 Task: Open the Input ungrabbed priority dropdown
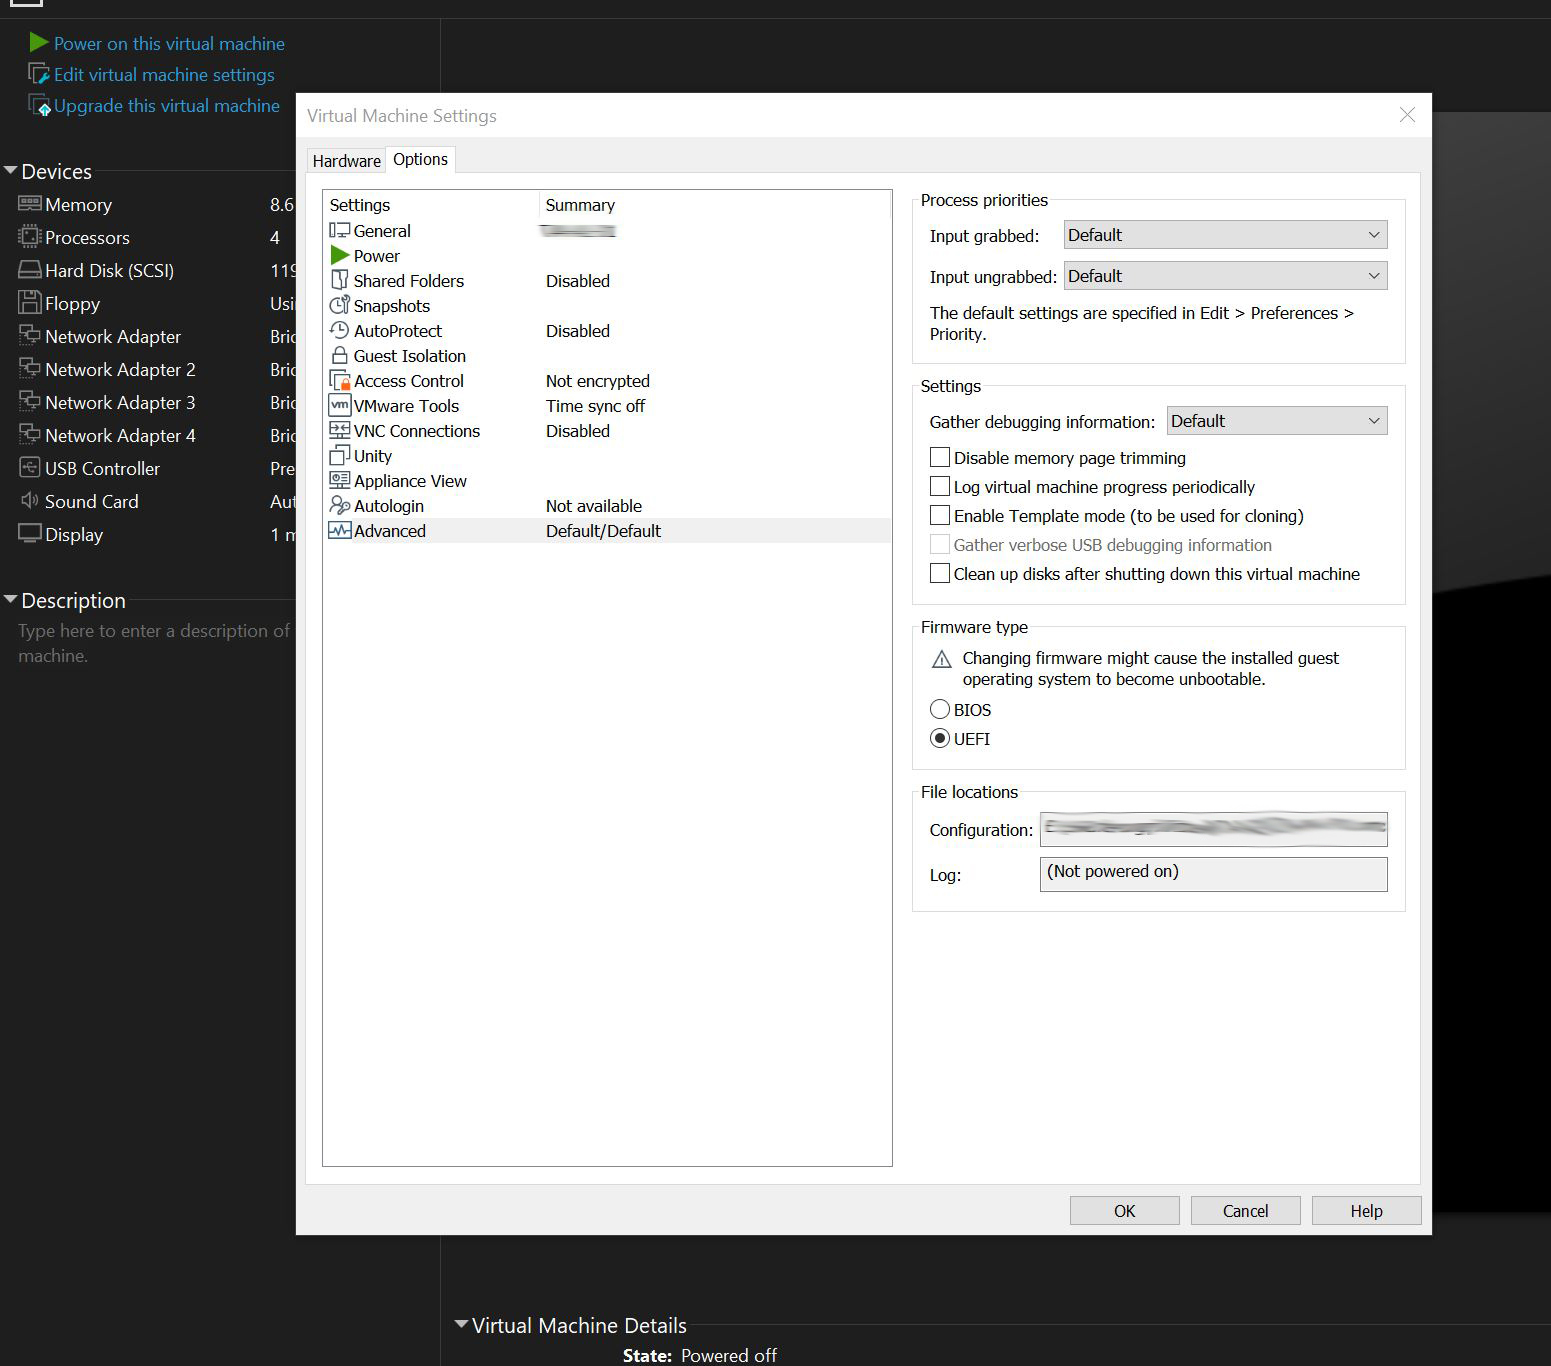coord(1225,276)
